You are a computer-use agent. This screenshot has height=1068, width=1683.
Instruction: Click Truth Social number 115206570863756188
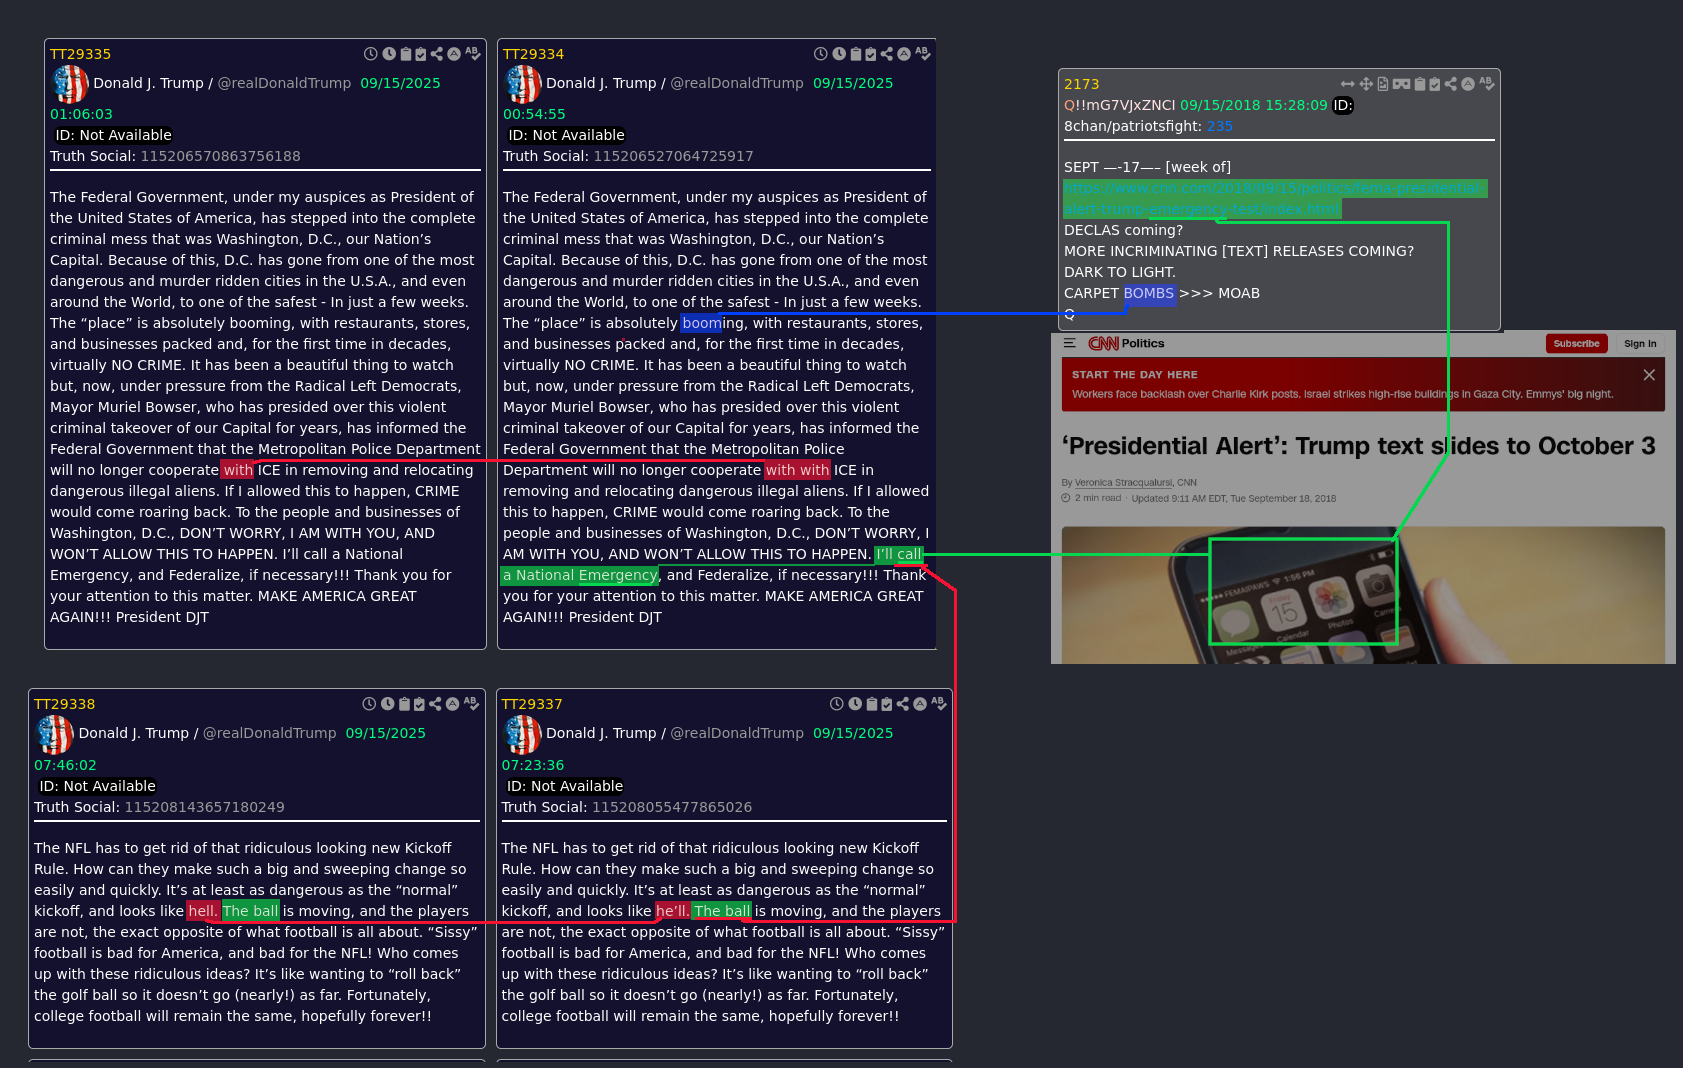pyautogui.click(x=220, y=156)
